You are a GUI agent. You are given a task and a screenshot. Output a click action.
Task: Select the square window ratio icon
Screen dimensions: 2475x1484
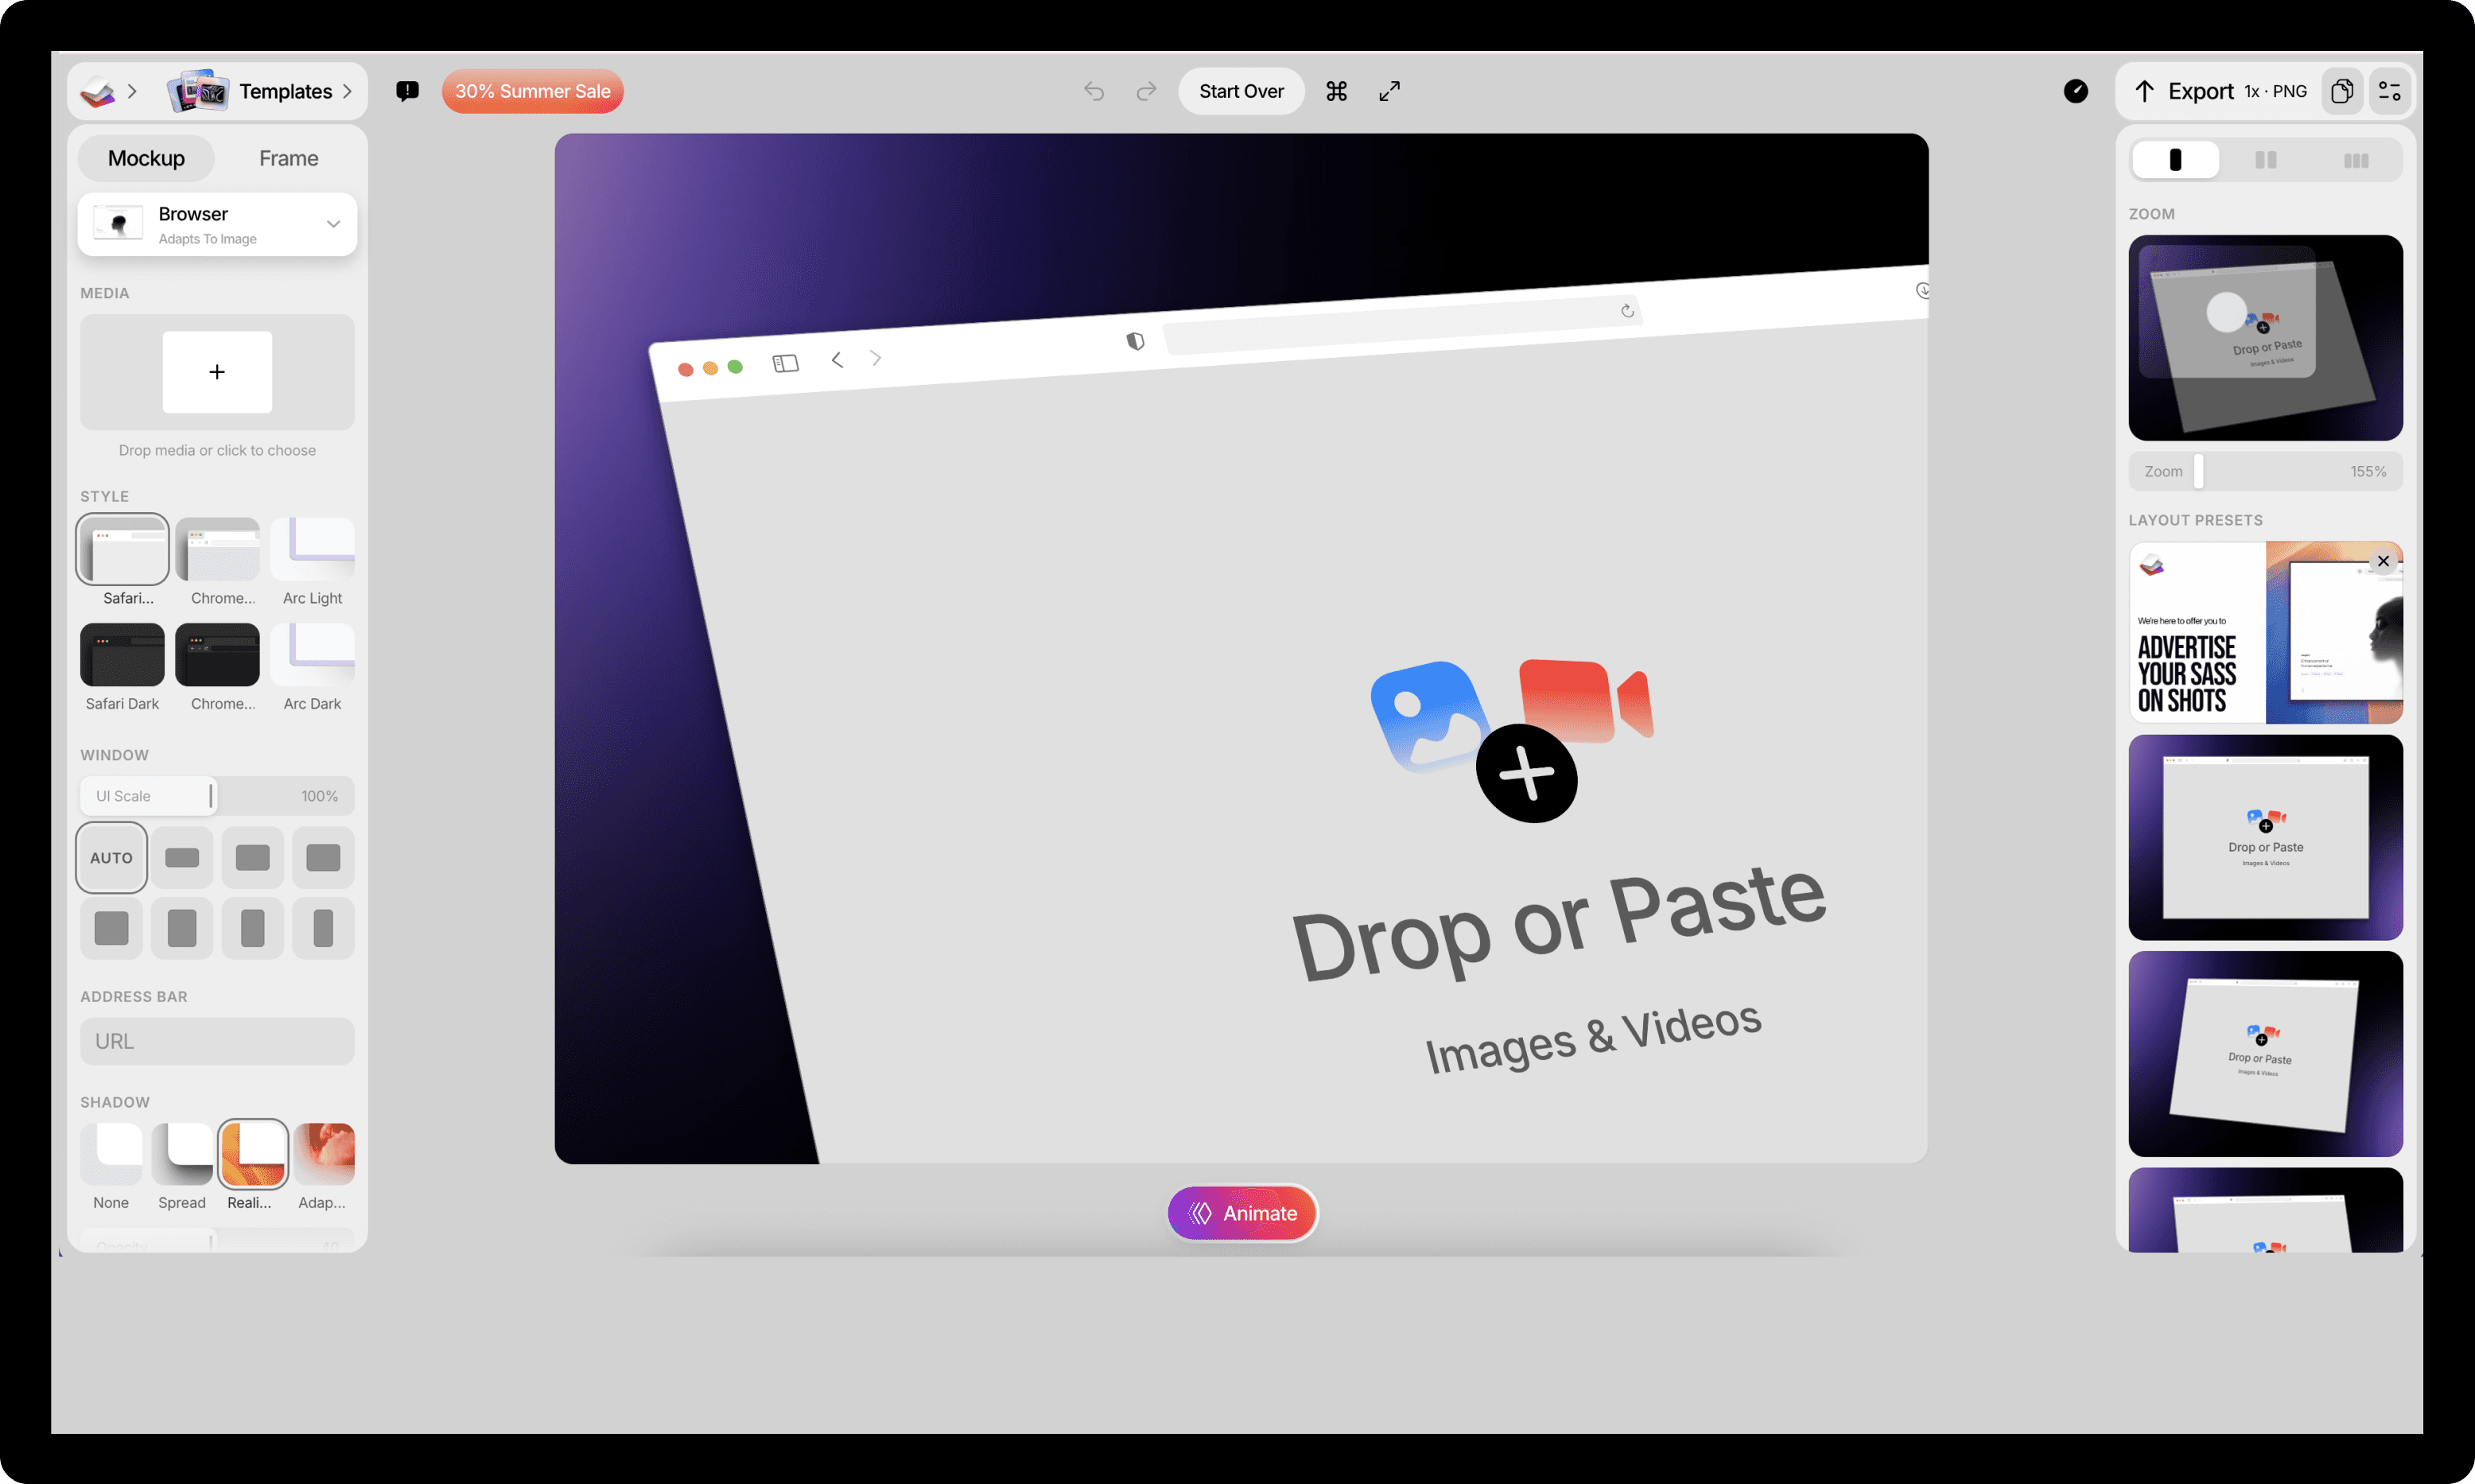click(x=111, y=928)
